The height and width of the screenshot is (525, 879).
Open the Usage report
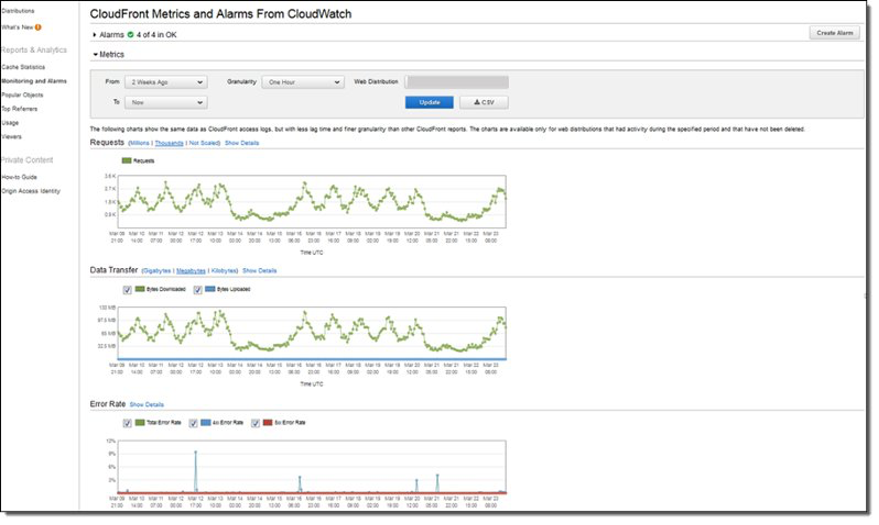coord(10,123)
